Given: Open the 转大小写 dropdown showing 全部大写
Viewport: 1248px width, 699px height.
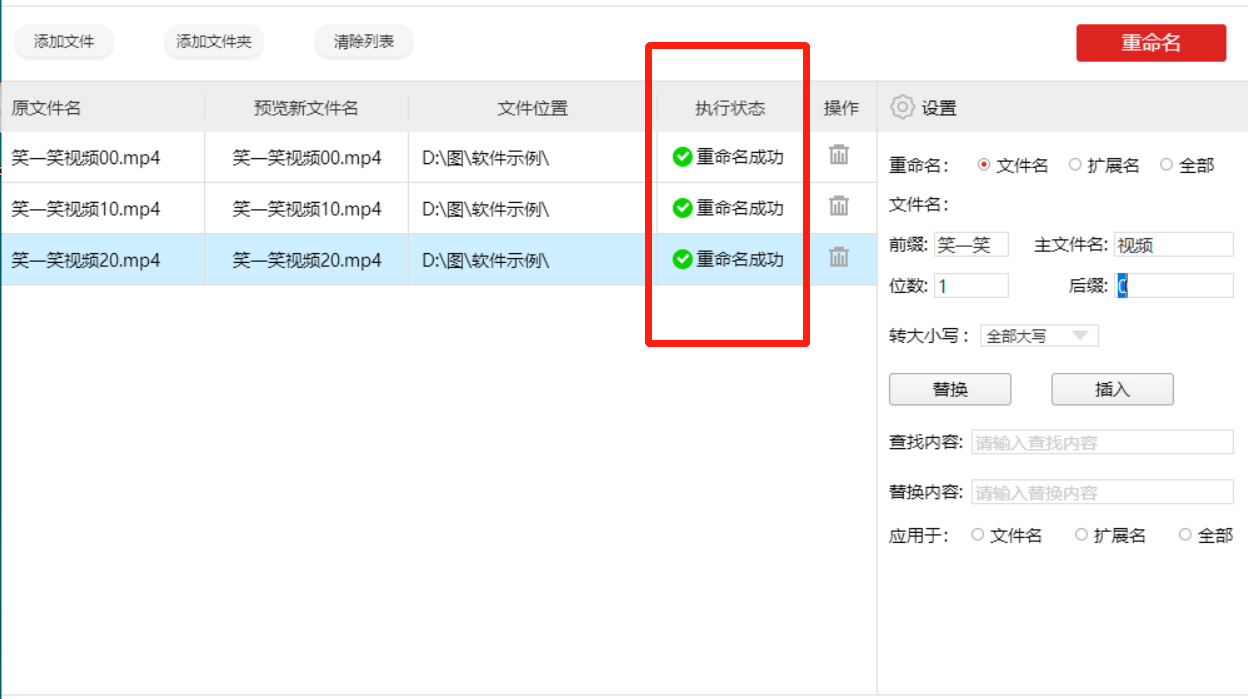Looking at the screenshot, I should click(x=1039, y=336).
